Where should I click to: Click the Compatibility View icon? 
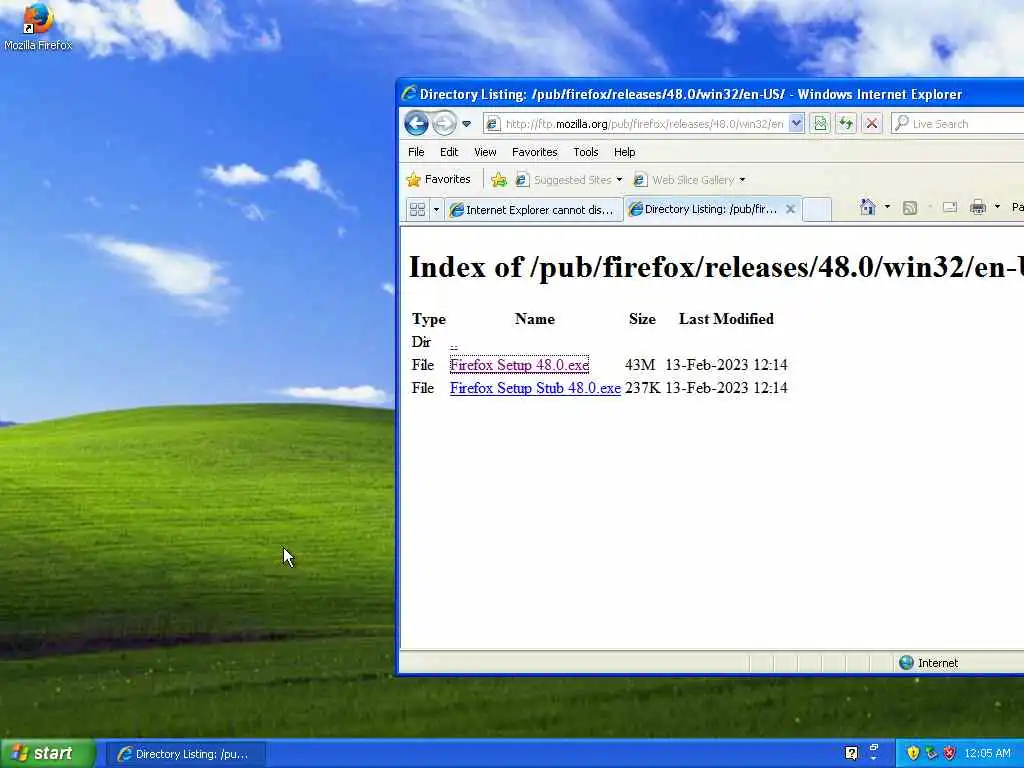[x=820, y=123]
